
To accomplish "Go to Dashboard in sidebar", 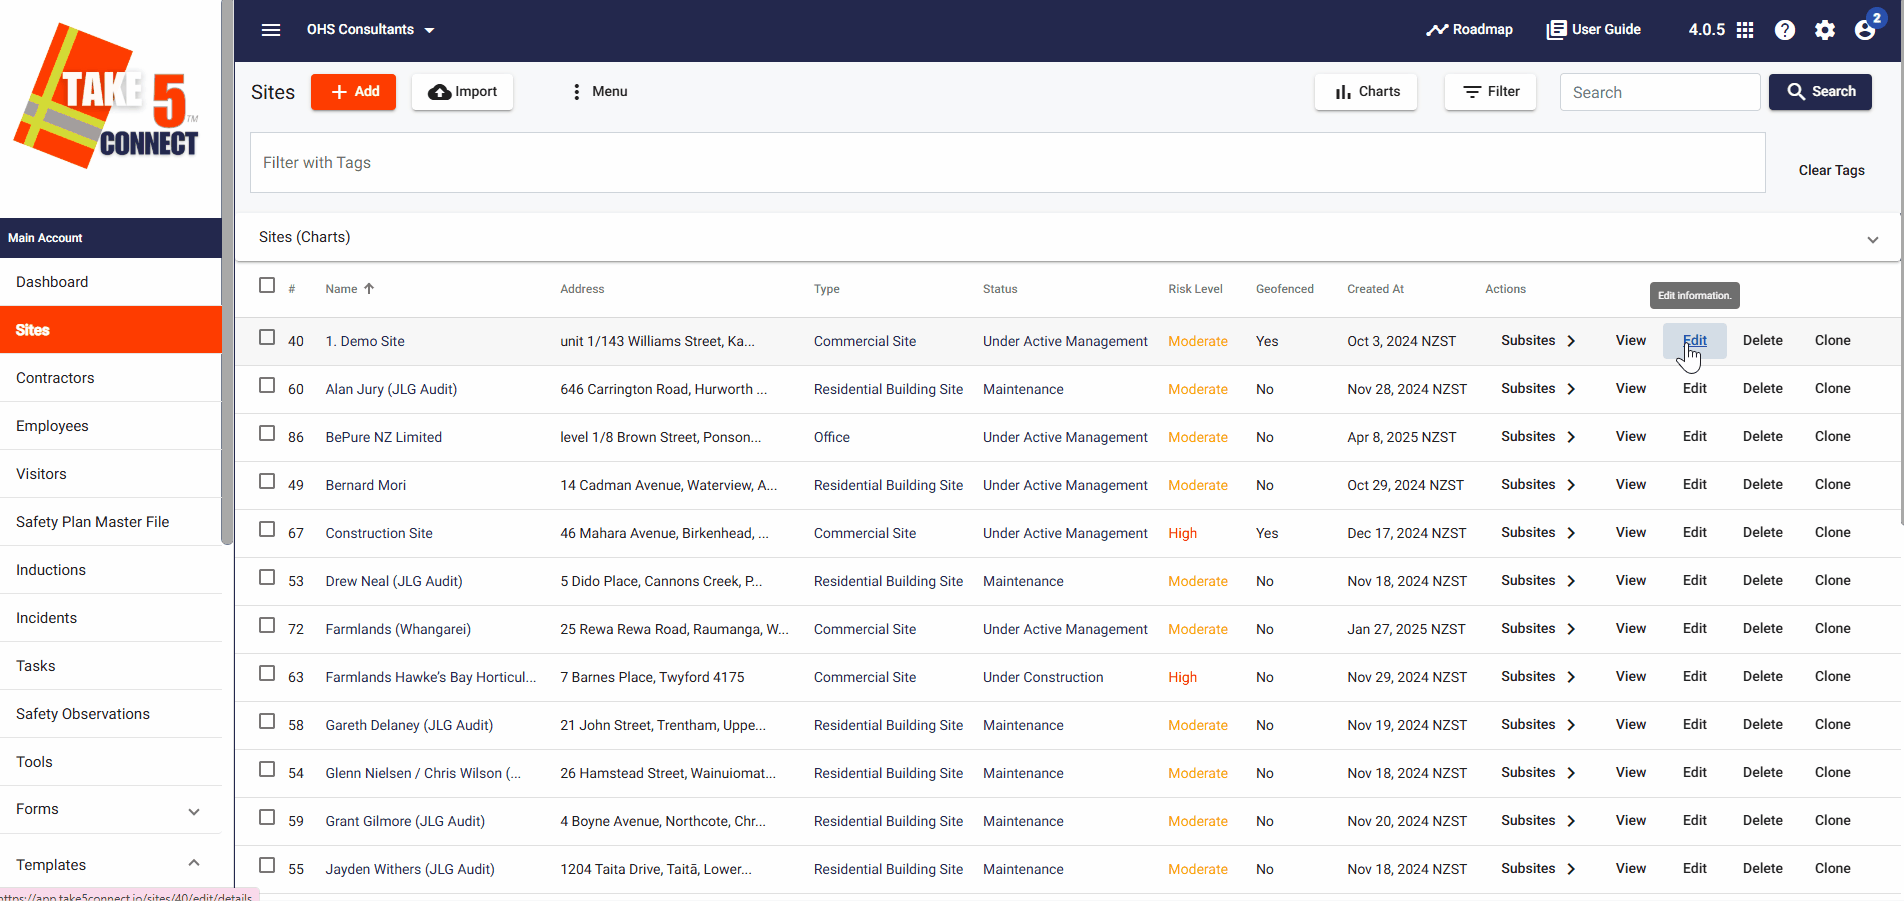I will tap(110, 282).
